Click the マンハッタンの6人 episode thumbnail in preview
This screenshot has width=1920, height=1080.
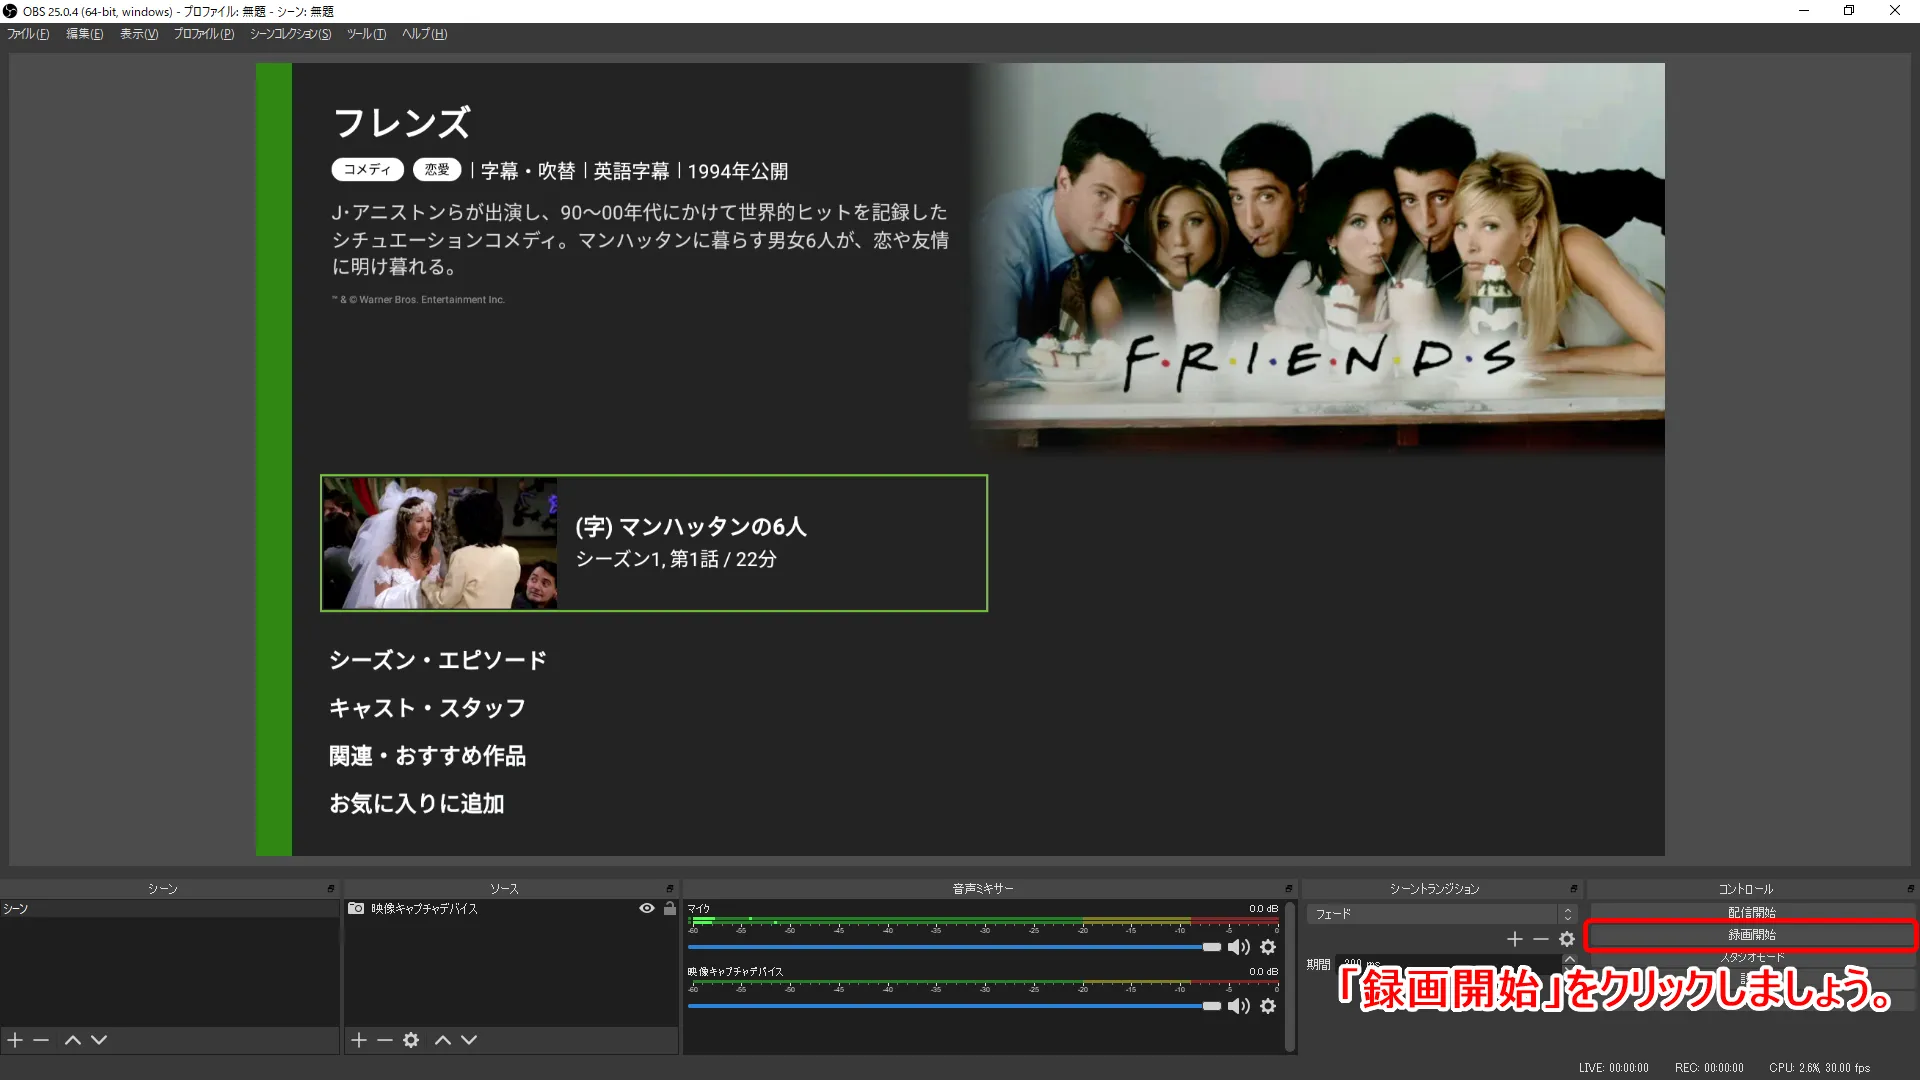pos(440,543)
